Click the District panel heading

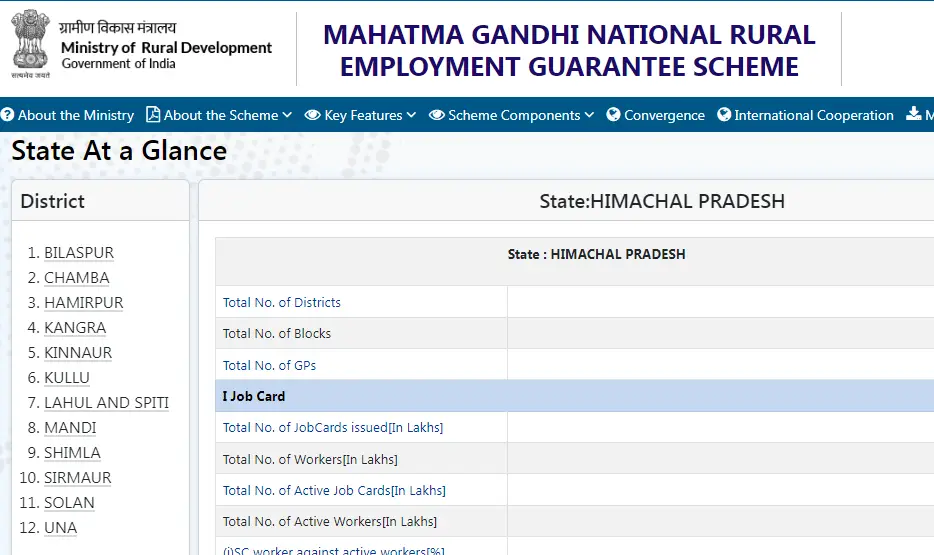tap(52, 201)
